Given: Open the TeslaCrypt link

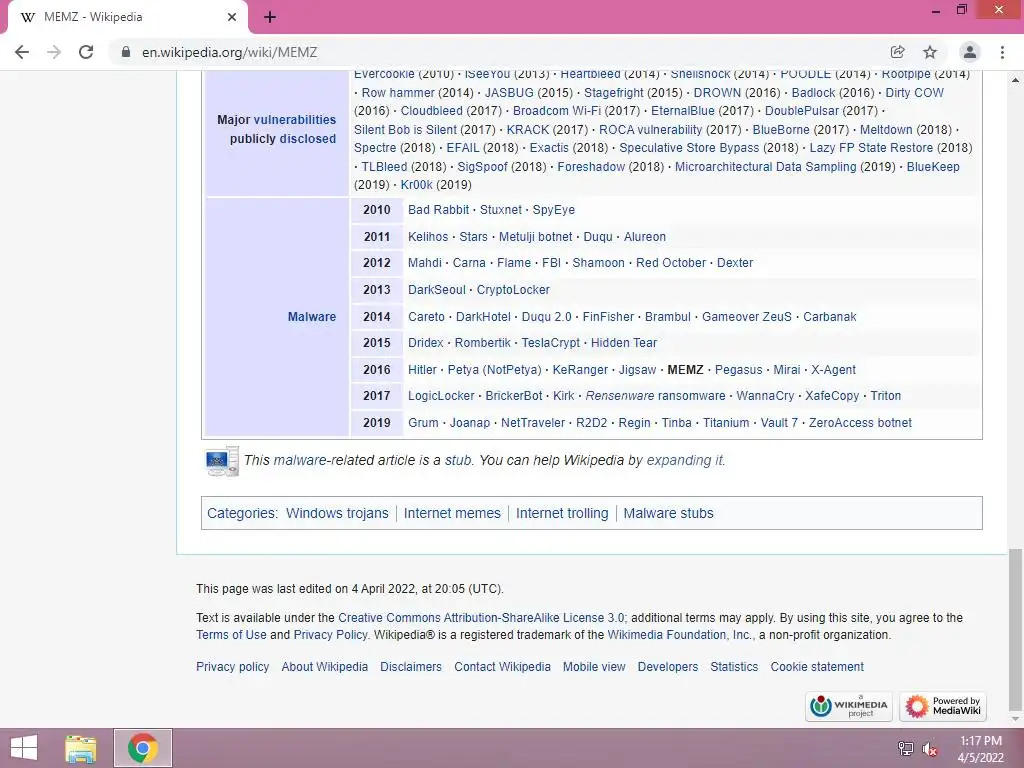Looking at the screenshot, I should (551, 343).
